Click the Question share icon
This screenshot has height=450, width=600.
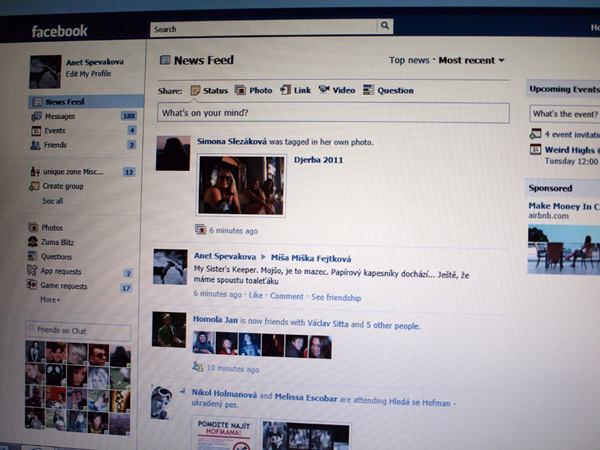[x=368, y=90]
